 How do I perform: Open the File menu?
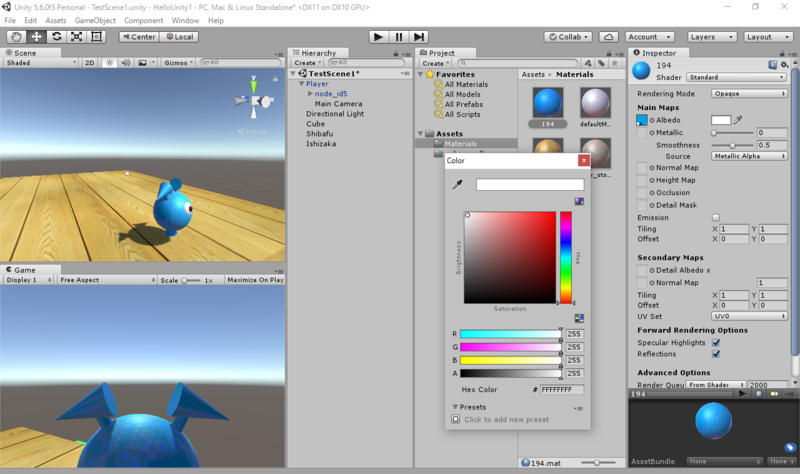(10, 20)
